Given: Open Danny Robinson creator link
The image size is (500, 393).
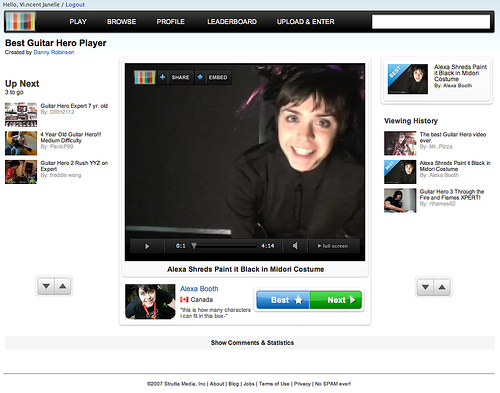Looking at the screenshot, I should 54,52.
